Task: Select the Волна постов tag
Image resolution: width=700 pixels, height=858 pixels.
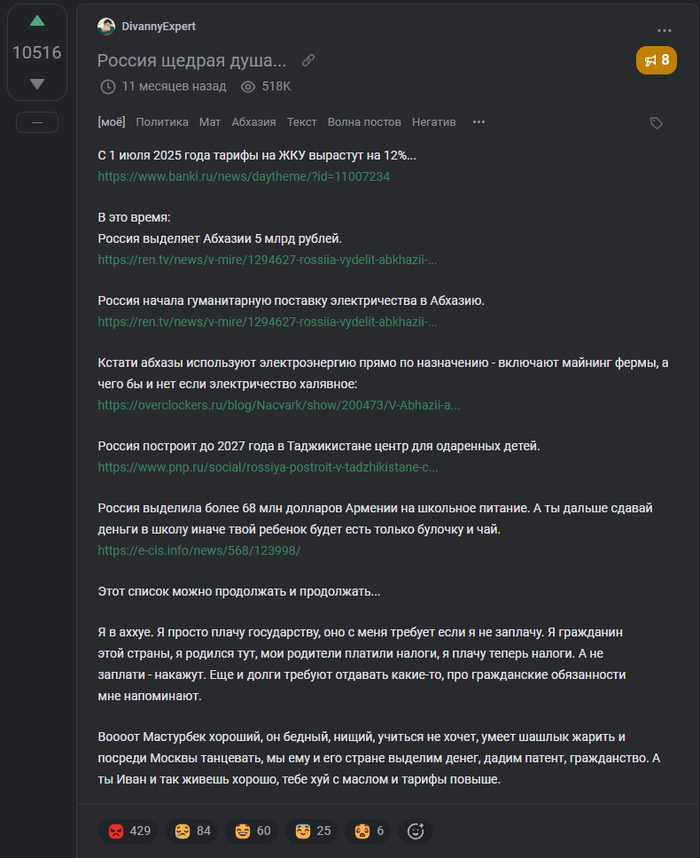Action: (364, 122)
